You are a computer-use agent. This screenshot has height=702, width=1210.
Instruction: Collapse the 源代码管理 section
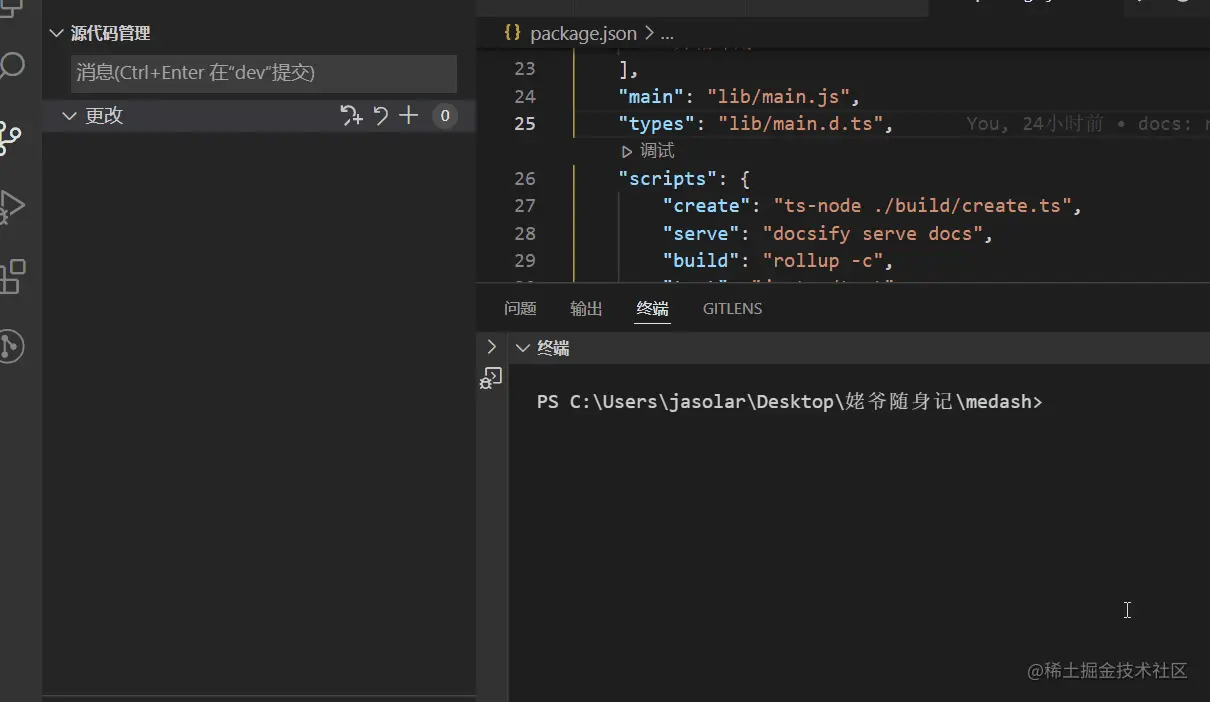[55, 33]
